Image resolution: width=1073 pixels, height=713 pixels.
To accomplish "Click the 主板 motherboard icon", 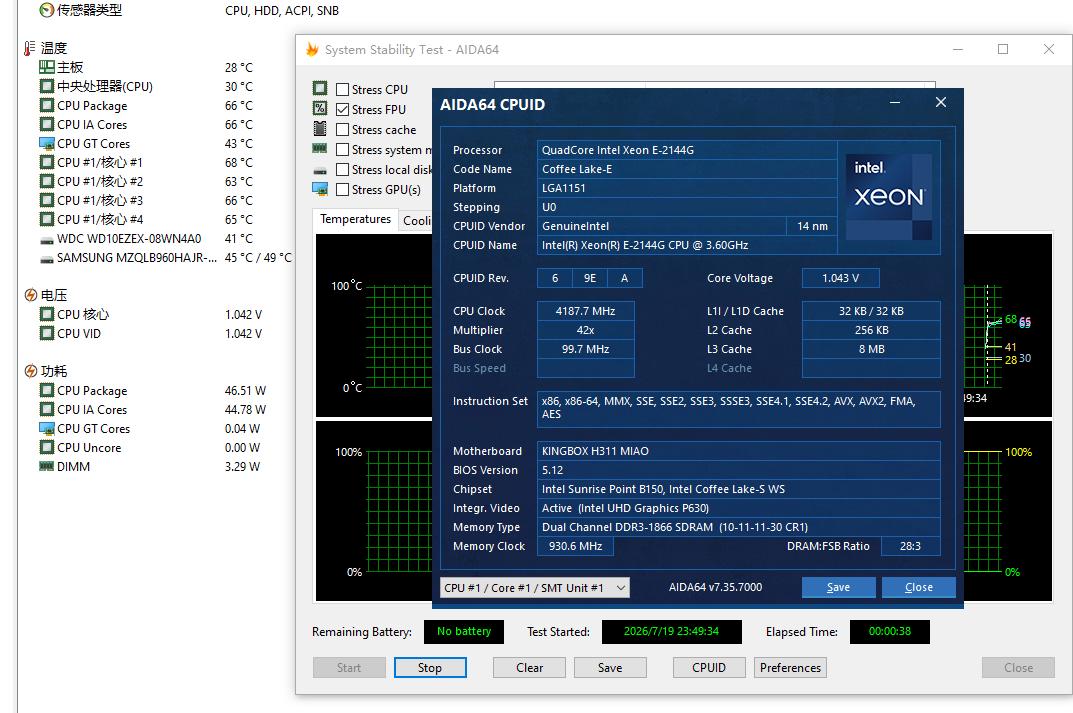I will pos(47,67).
